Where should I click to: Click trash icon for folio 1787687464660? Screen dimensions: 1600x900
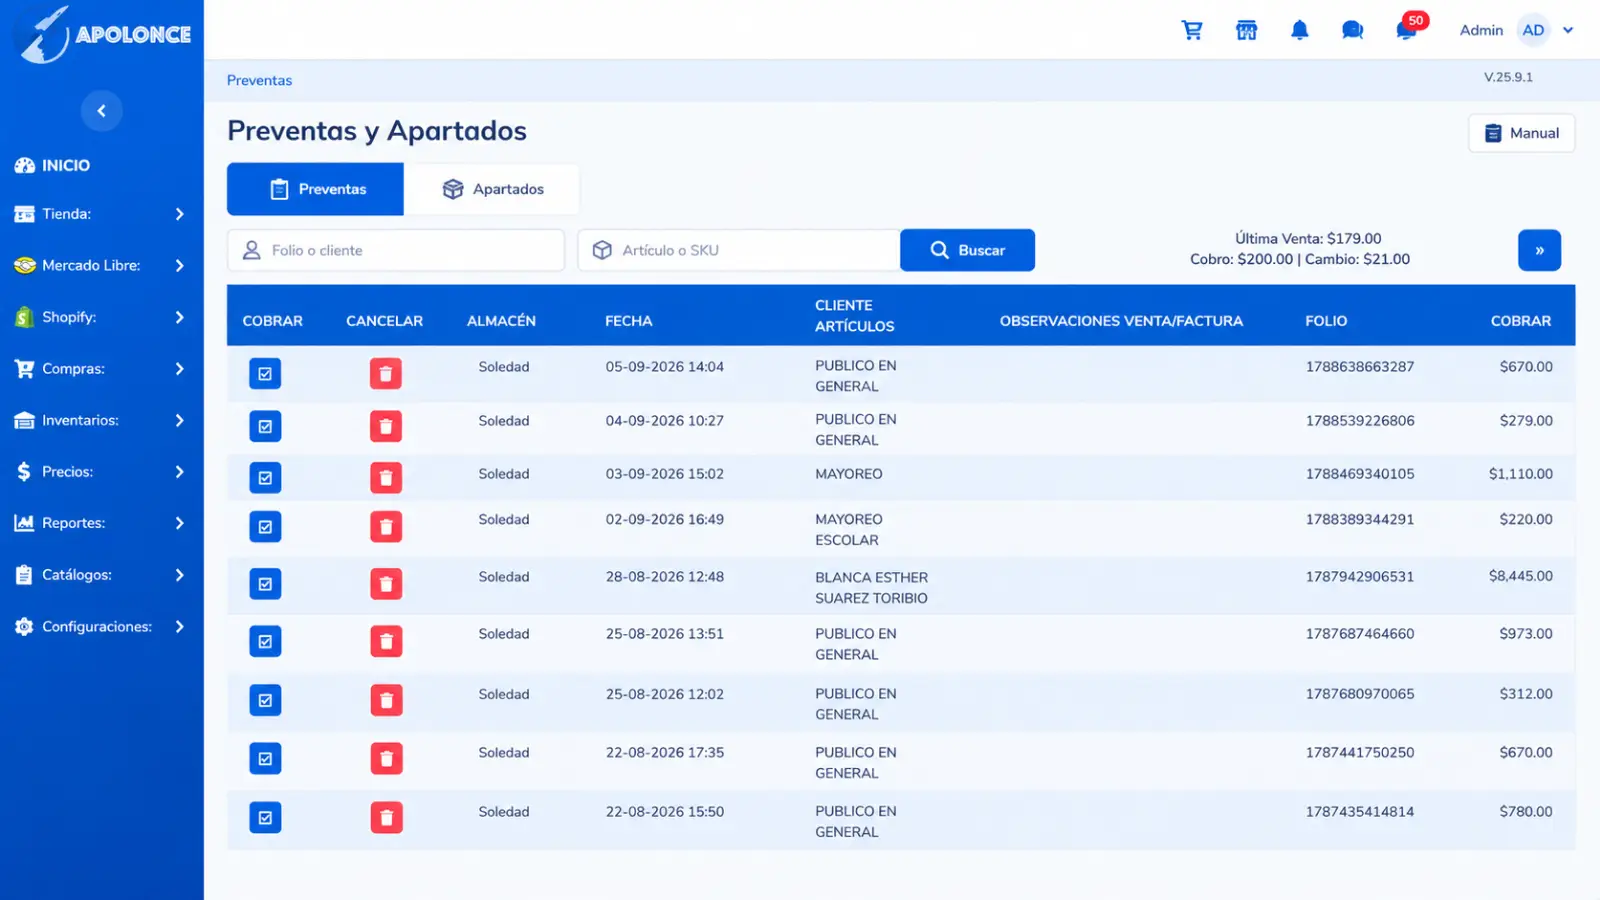(386, 641)
